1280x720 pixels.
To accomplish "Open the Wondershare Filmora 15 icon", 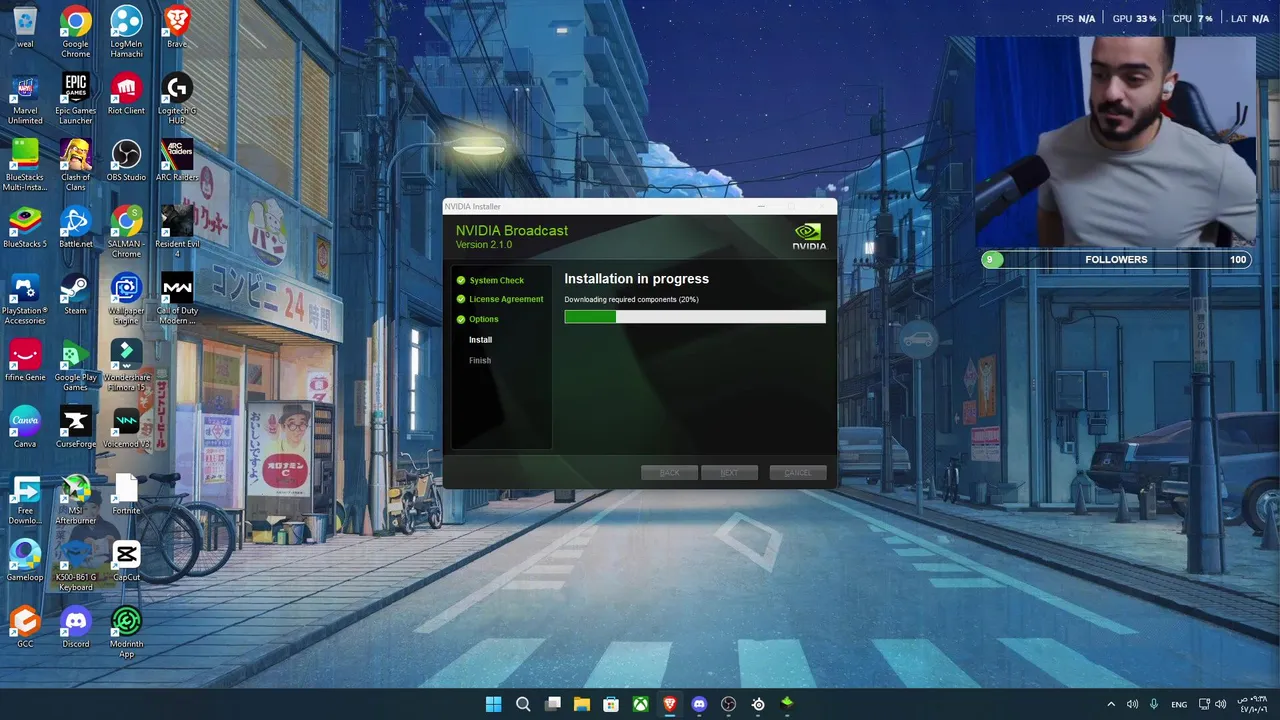I will pyautogui.click(x=126, y=365).
